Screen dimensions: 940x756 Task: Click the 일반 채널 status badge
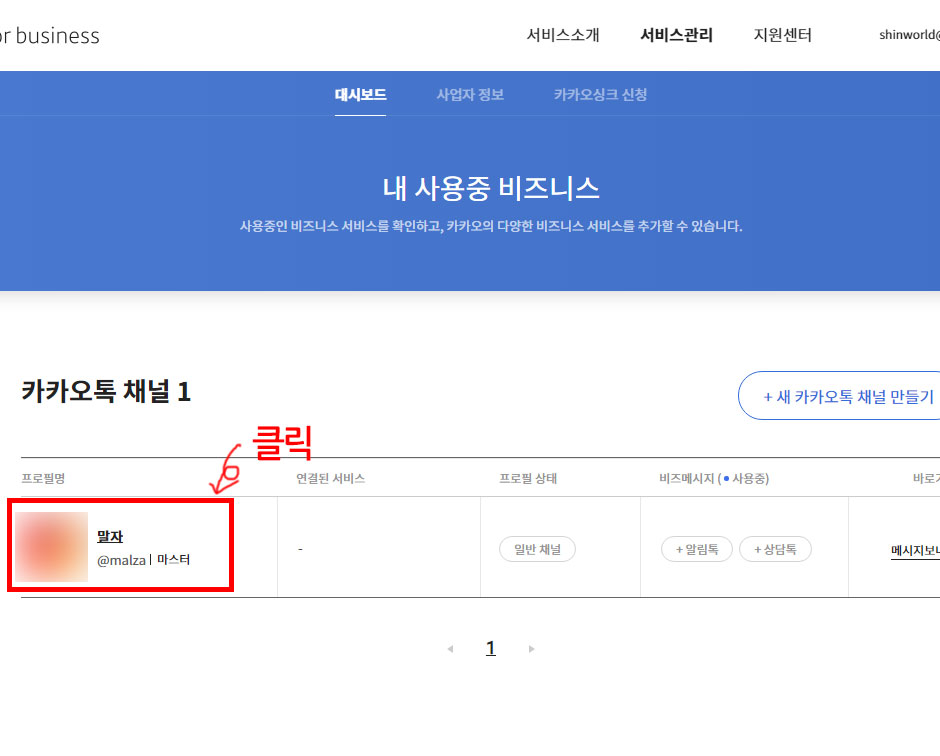pyautogui.click(x=537, y=549)
